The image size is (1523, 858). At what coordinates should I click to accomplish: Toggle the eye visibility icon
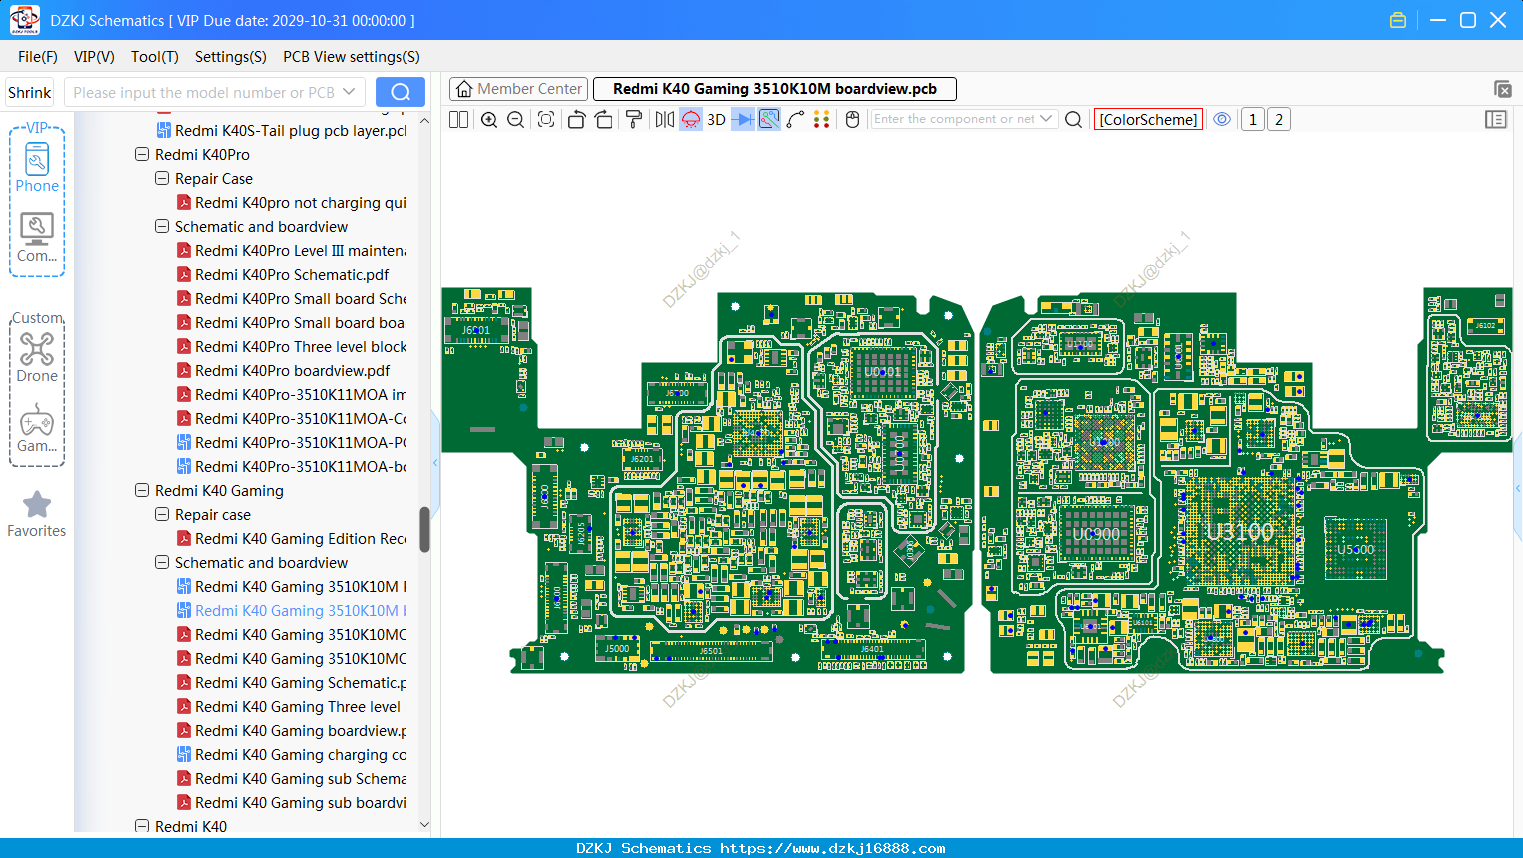point(1222,119)
